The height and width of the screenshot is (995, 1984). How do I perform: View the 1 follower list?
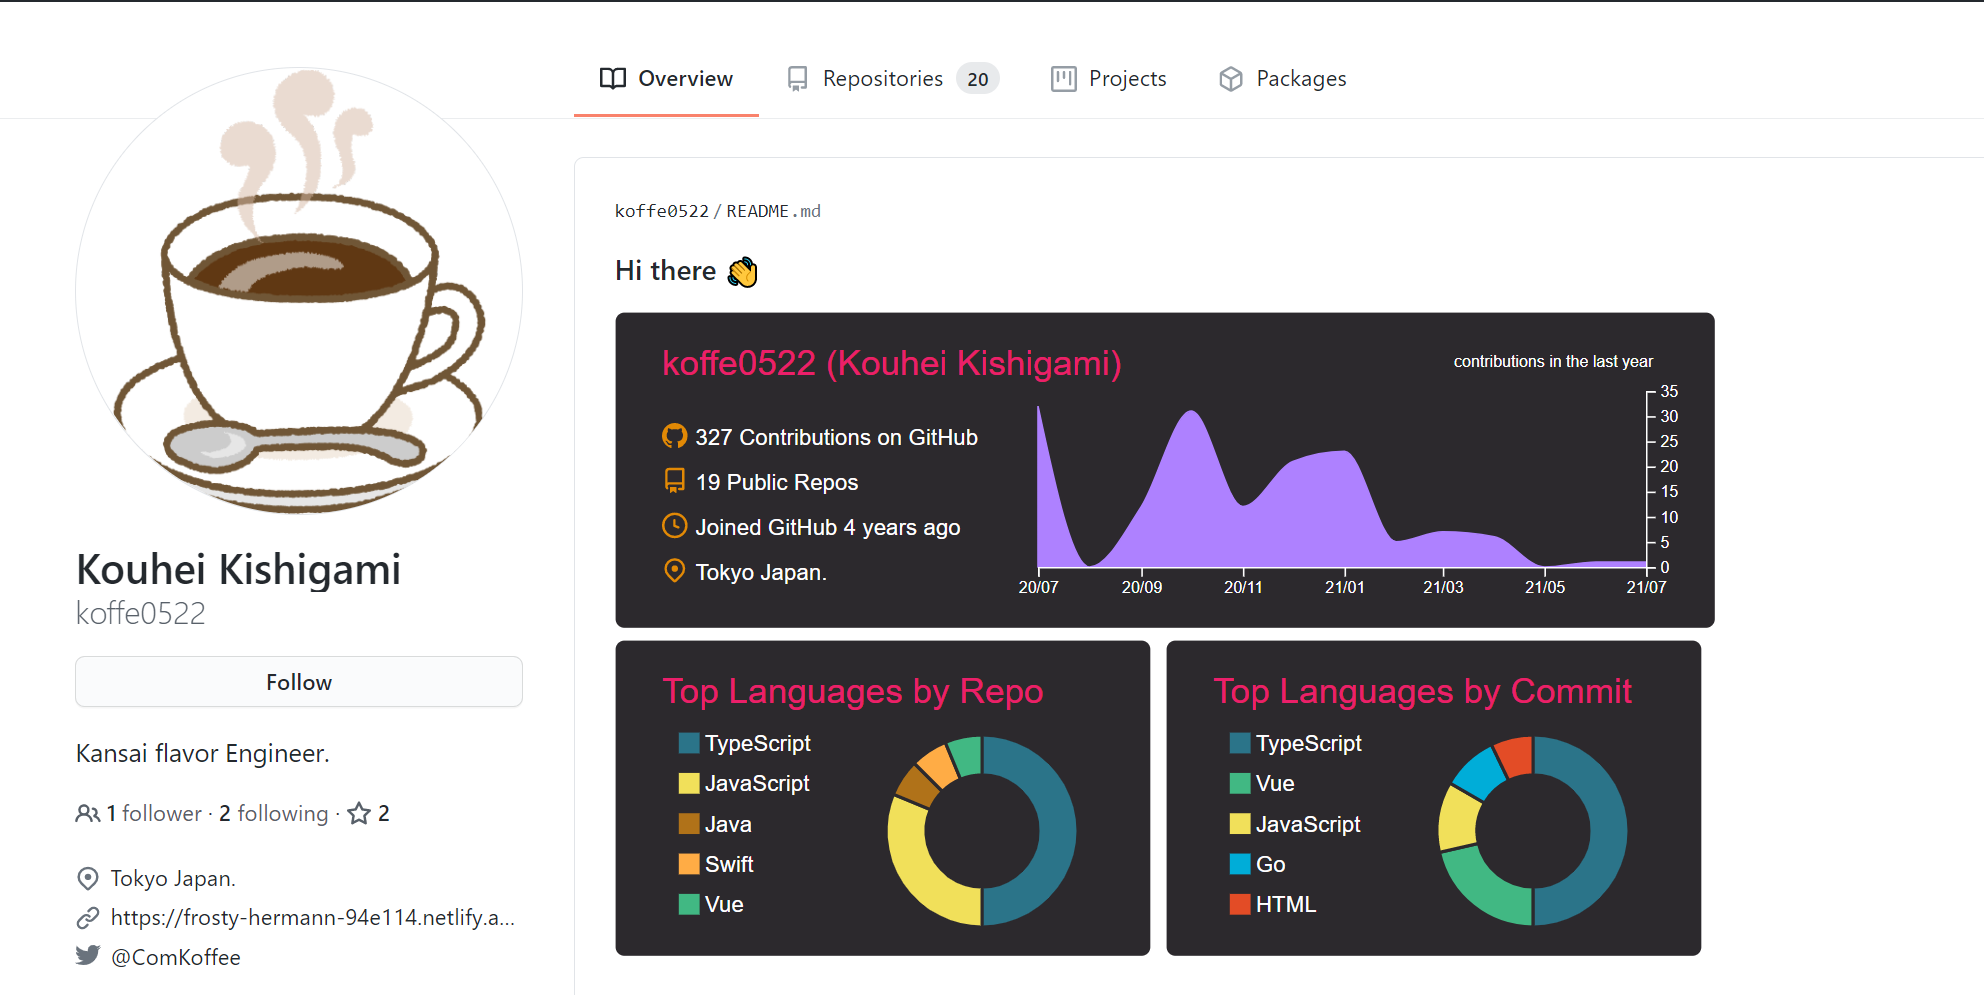(154, 814)
